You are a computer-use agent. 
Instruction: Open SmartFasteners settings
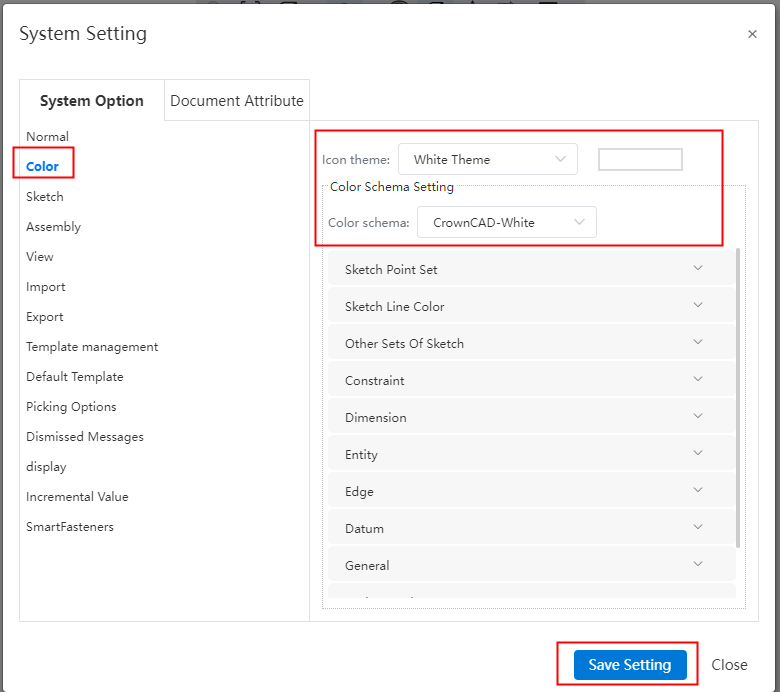point(70,527)
